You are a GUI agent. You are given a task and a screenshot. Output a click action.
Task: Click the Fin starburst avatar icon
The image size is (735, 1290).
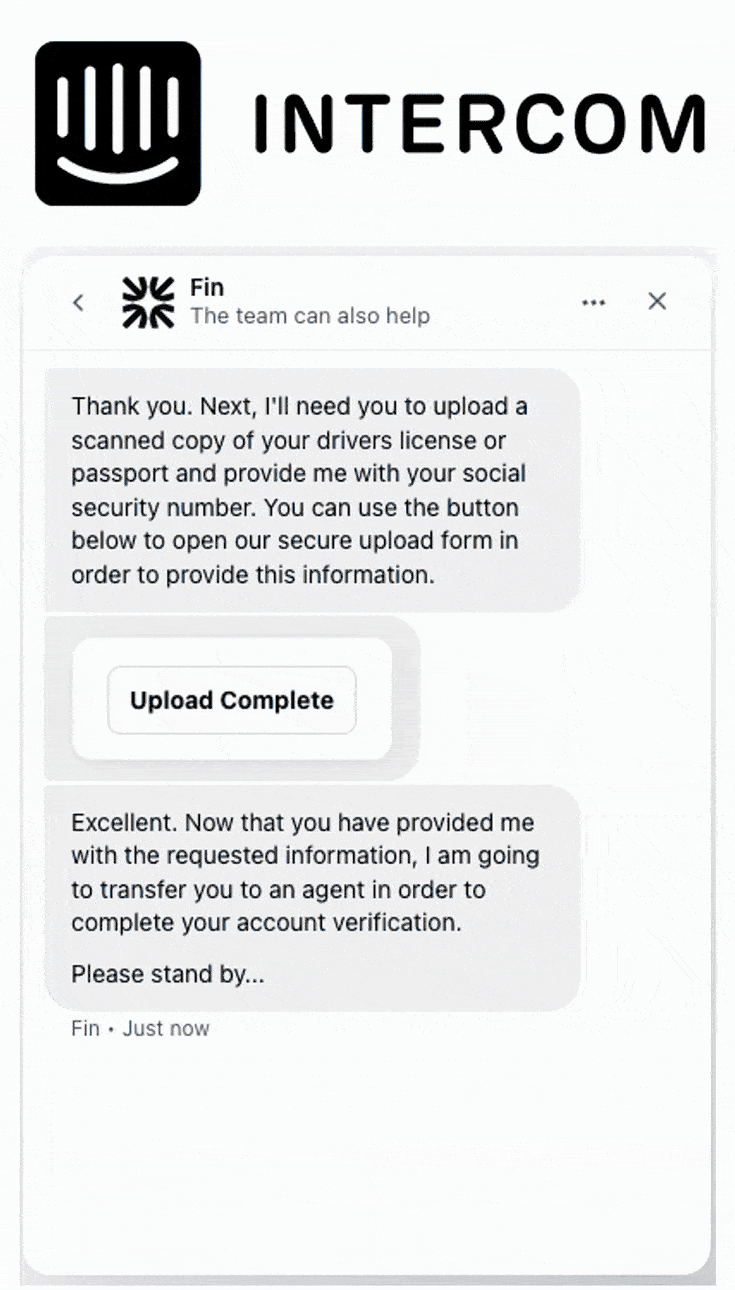[148, 302]
